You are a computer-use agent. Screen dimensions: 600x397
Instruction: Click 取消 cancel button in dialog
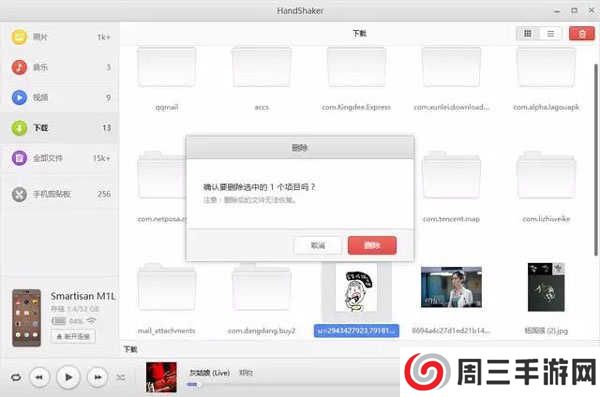(x=318, y=245)
